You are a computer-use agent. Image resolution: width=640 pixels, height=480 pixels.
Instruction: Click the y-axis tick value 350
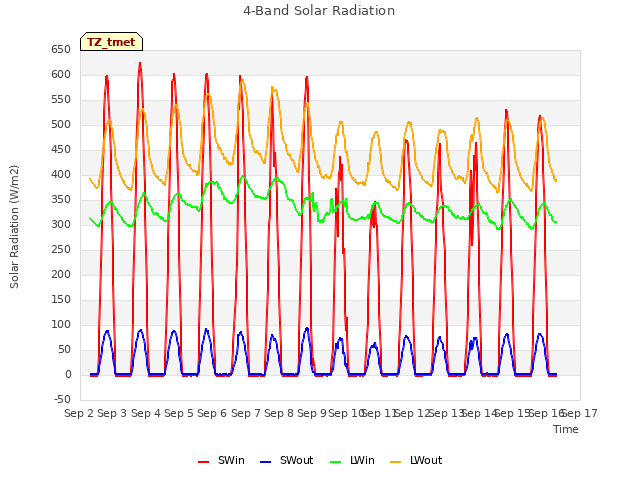61,200
